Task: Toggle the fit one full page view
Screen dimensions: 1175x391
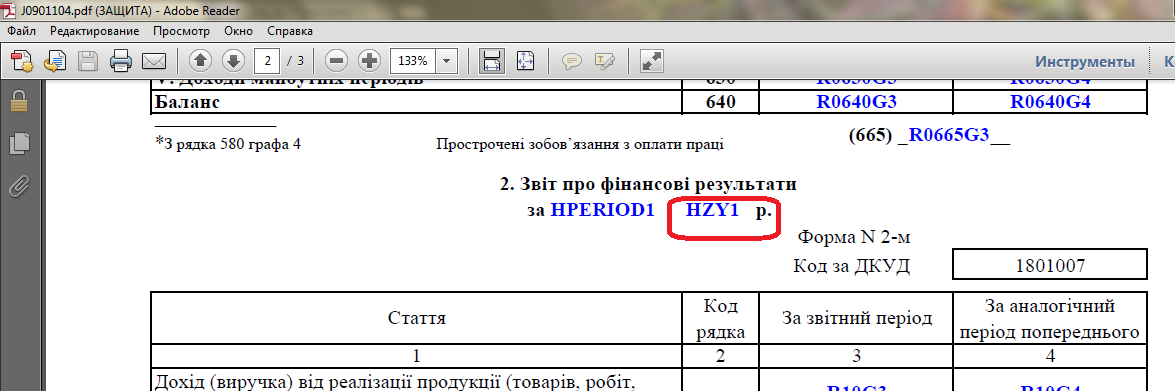Action: click(x=525, y=60)
